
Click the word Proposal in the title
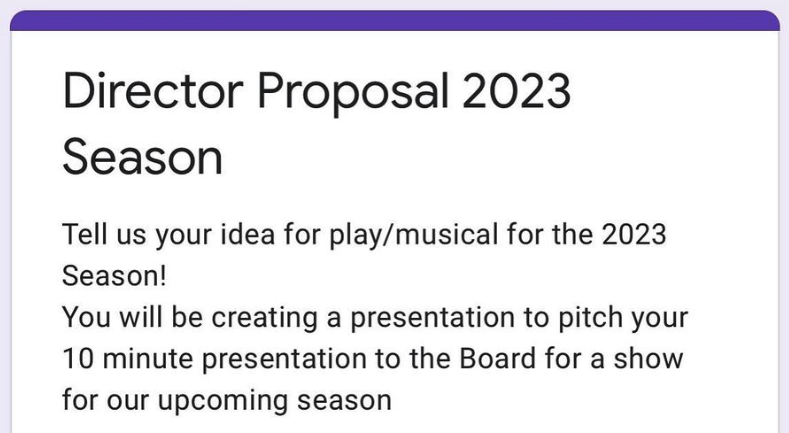tap(353, 93)
